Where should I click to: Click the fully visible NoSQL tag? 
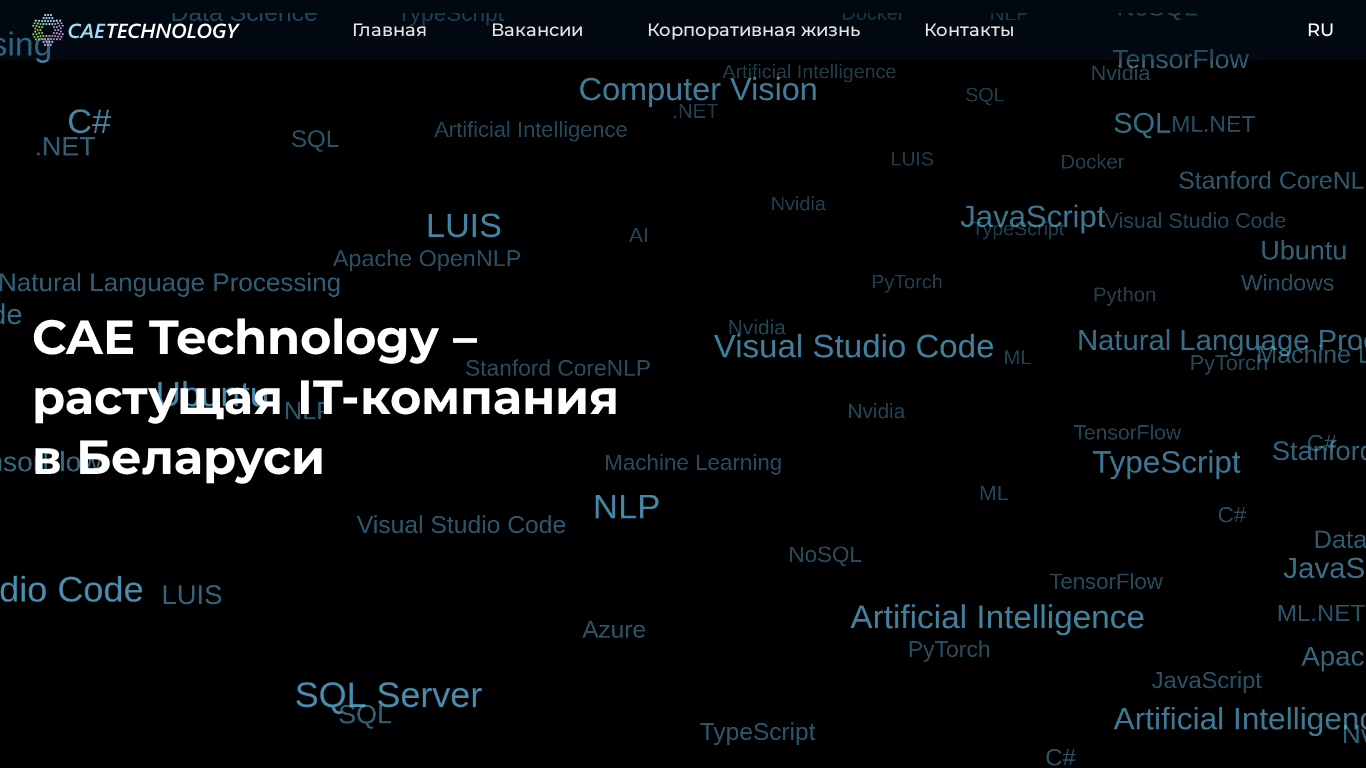click(824, 554)
